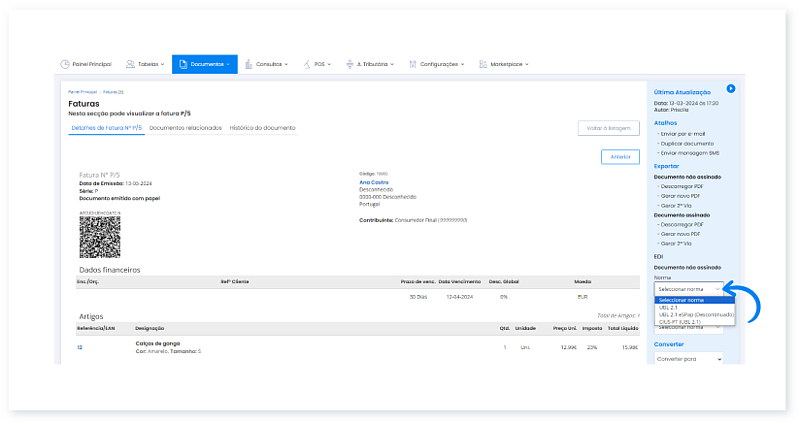Click the Voltar à listagem button
The image size is (800, 424).
click(x=609, y=128)
